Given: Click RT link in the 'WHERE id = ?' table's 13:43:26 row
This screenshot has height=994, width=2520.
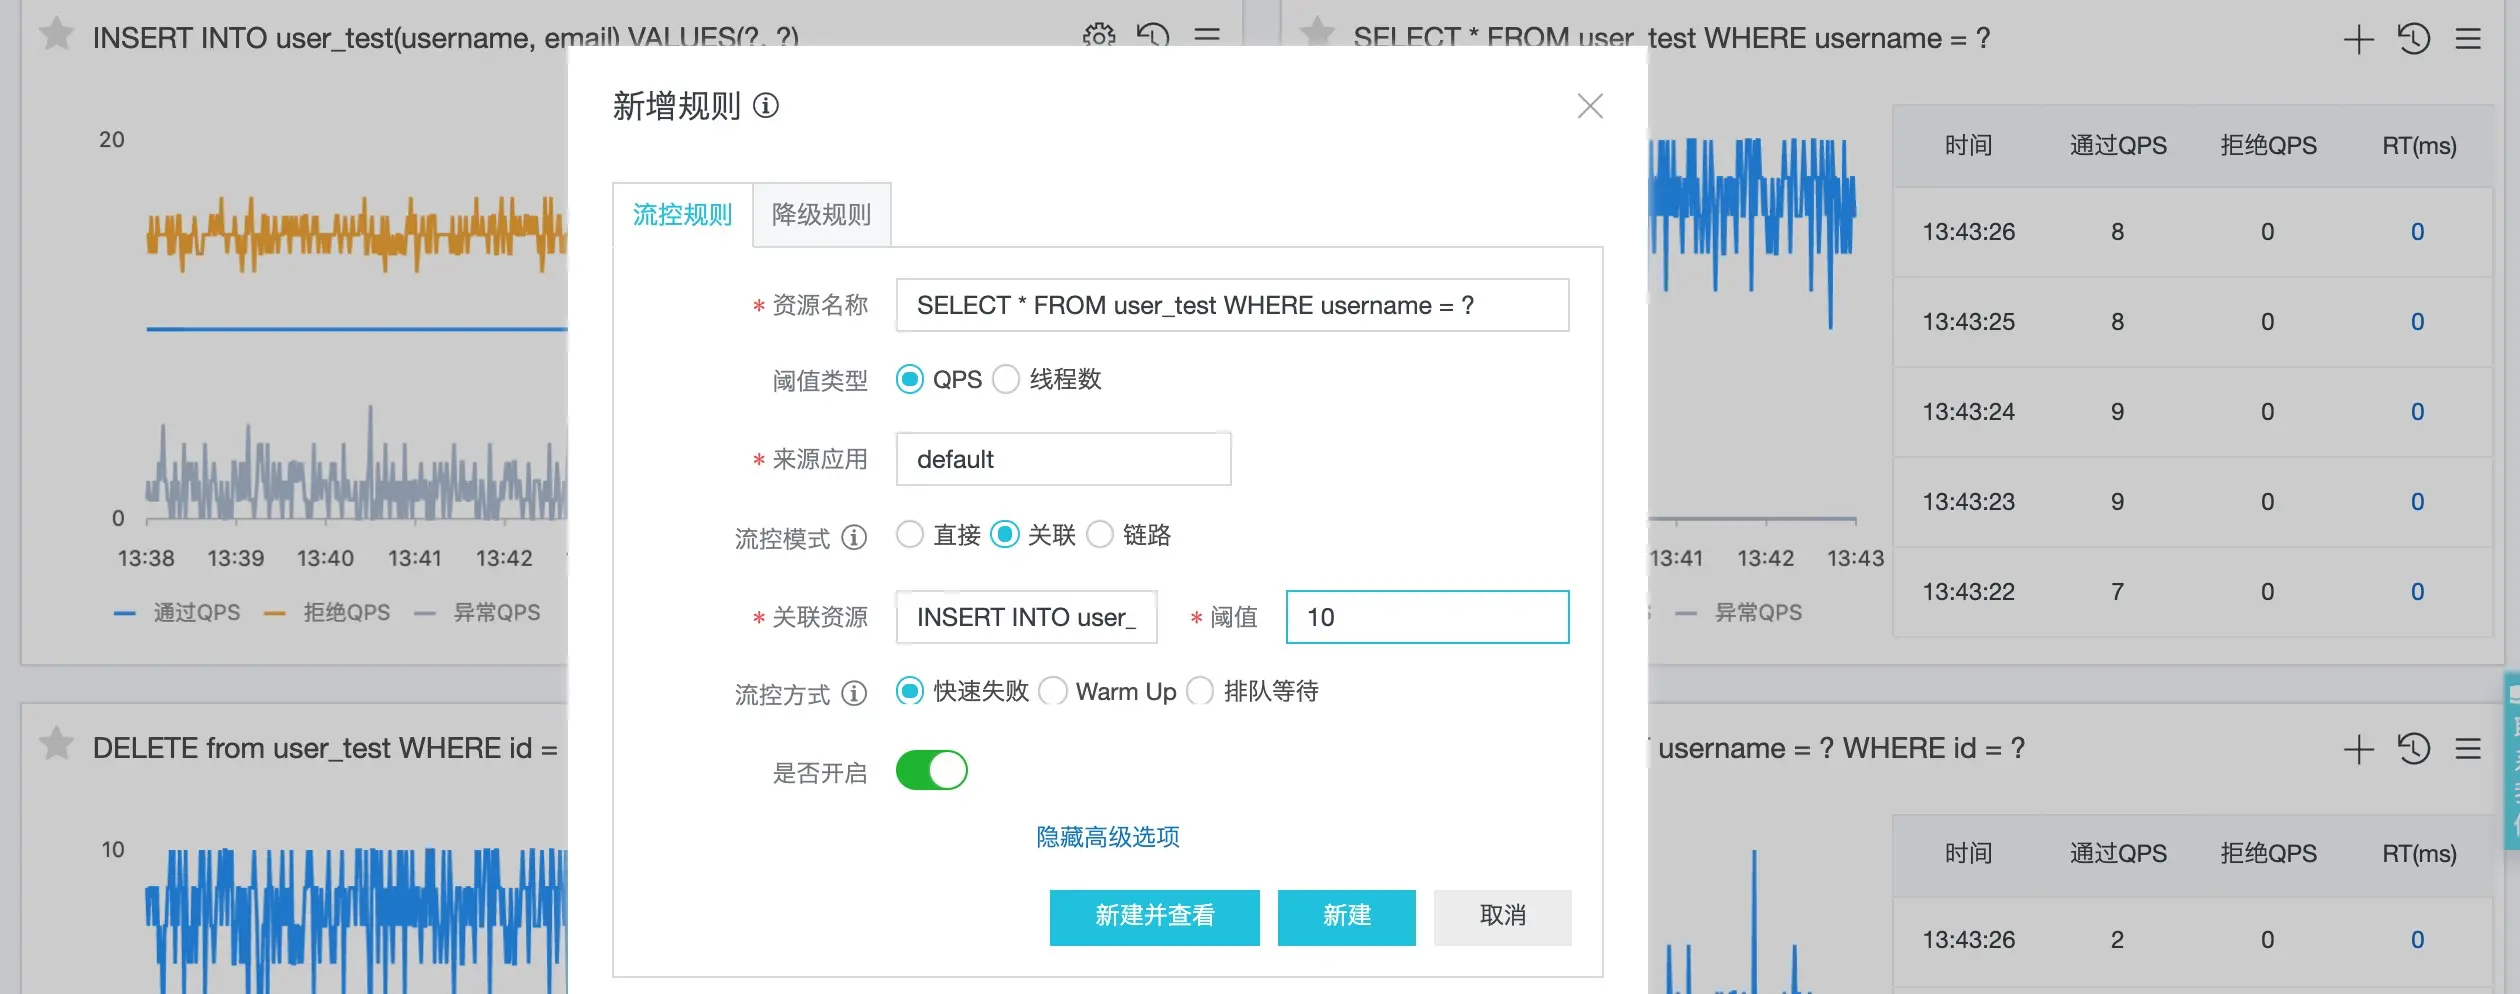Looking at the screenshot, I should click(2418, 940).
